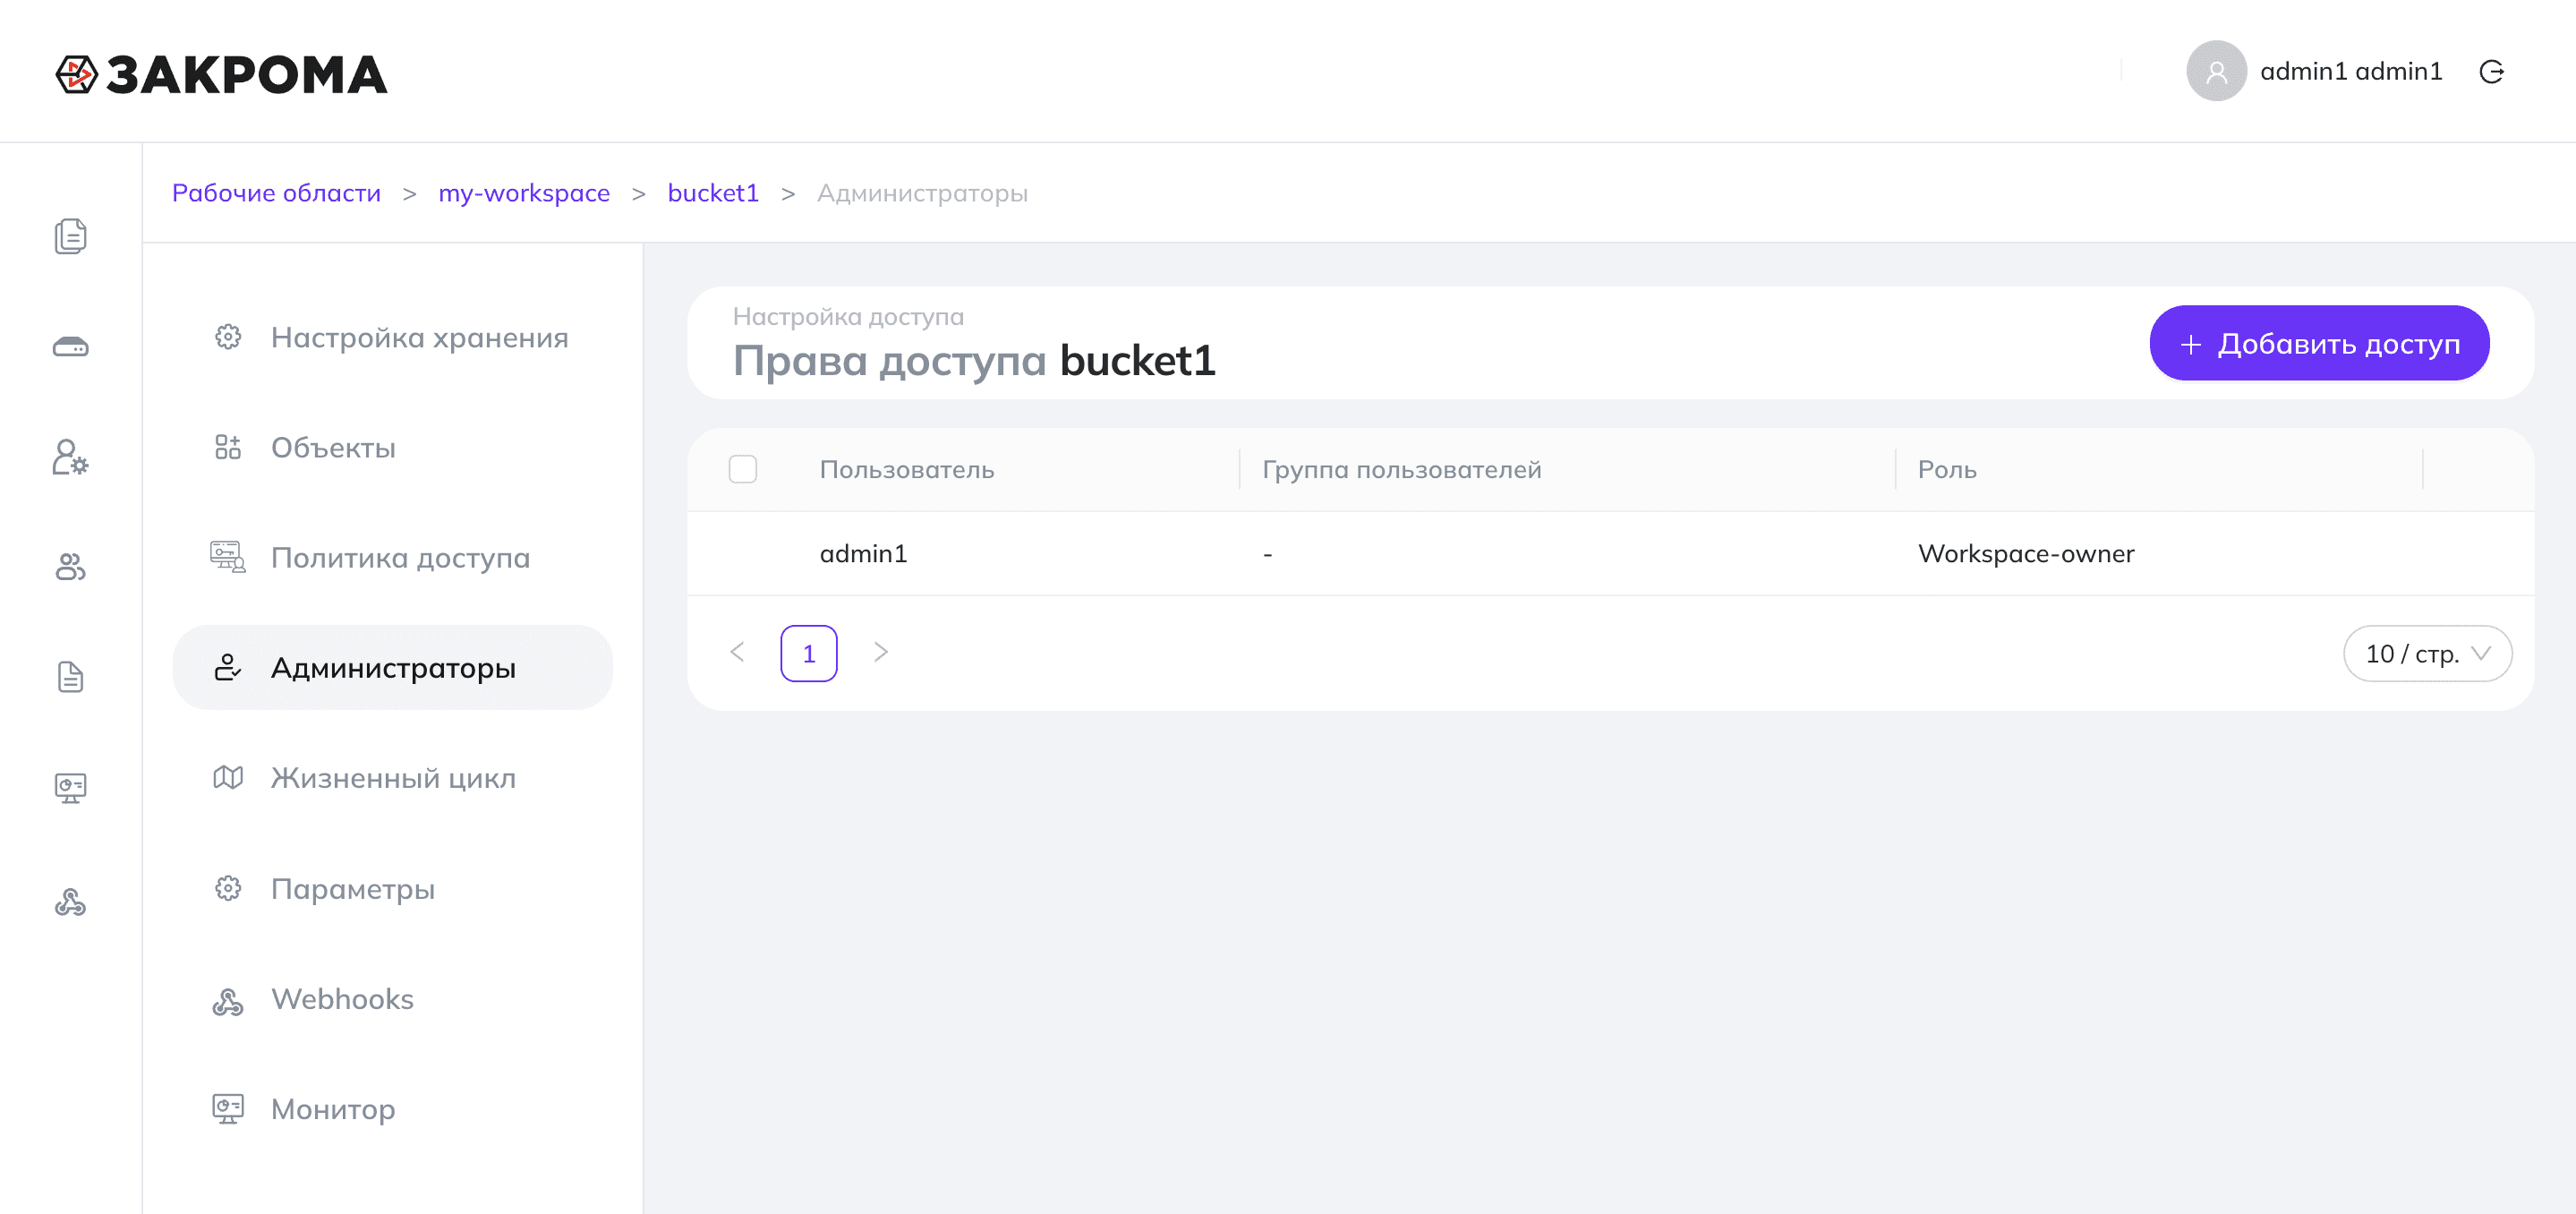Click Пользователь column header
The image size is (2576, 1214).
point(907,469)
